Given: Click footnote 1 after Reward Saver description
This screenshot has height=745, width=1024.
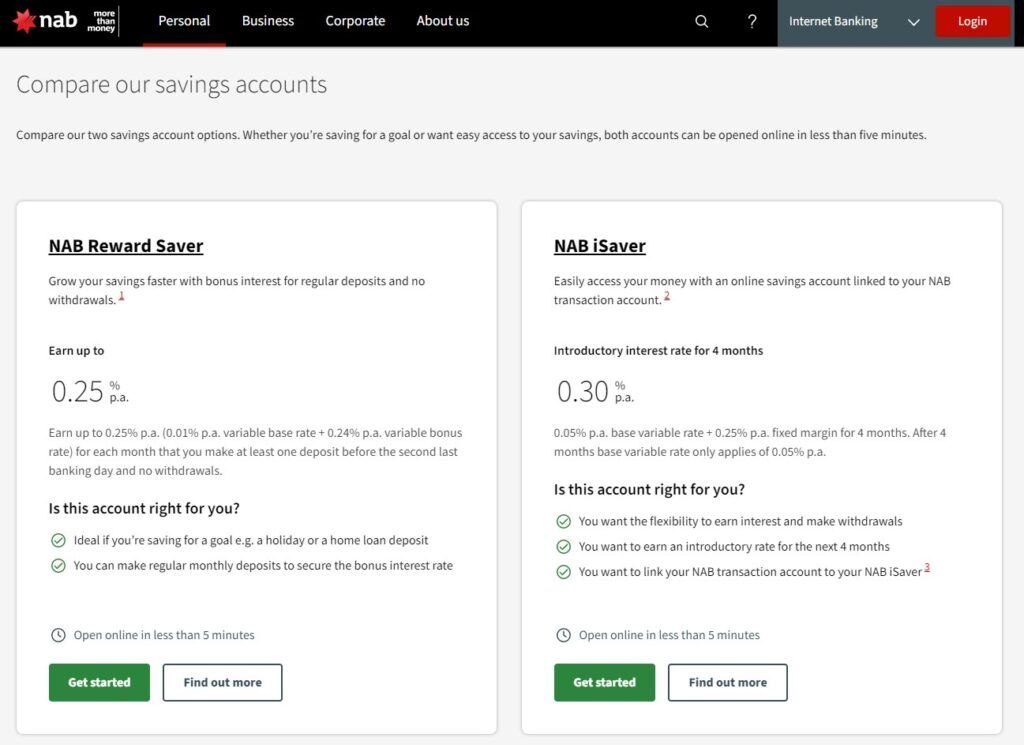Looking at the screenshot, I should point(121,296).
